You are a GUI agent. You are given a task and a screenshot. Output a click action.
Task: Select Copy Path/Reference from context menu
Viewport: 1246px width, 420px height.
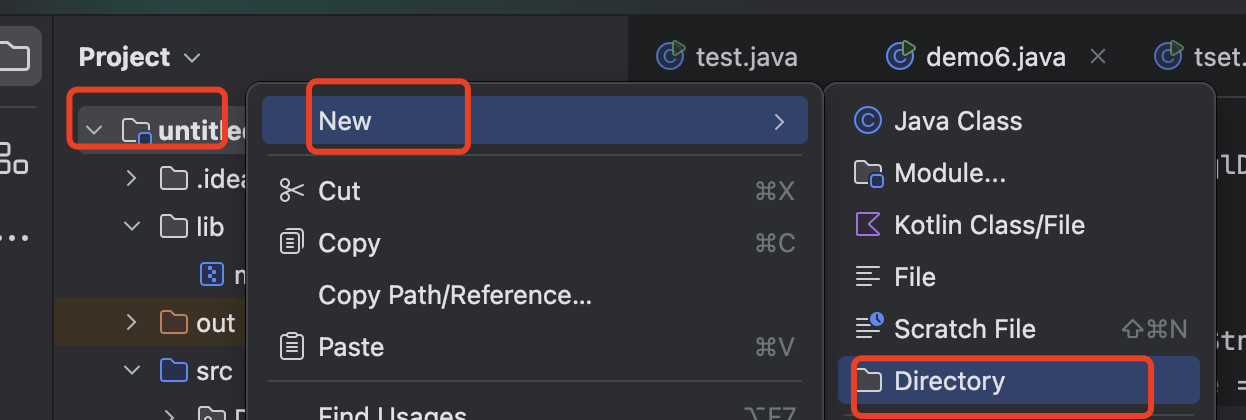click(455, 295)
